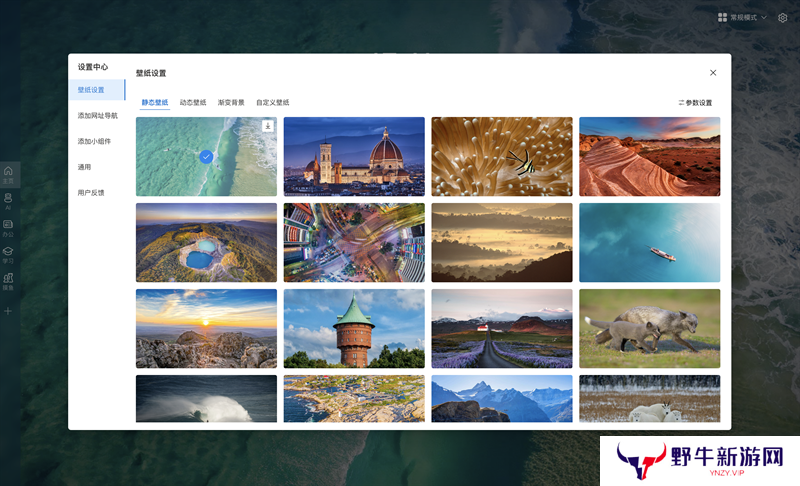The image size is (800, 486).
Task: Open 添加网址导航 in settings menu
Action: pyautogui.click(x=98, y=116)
